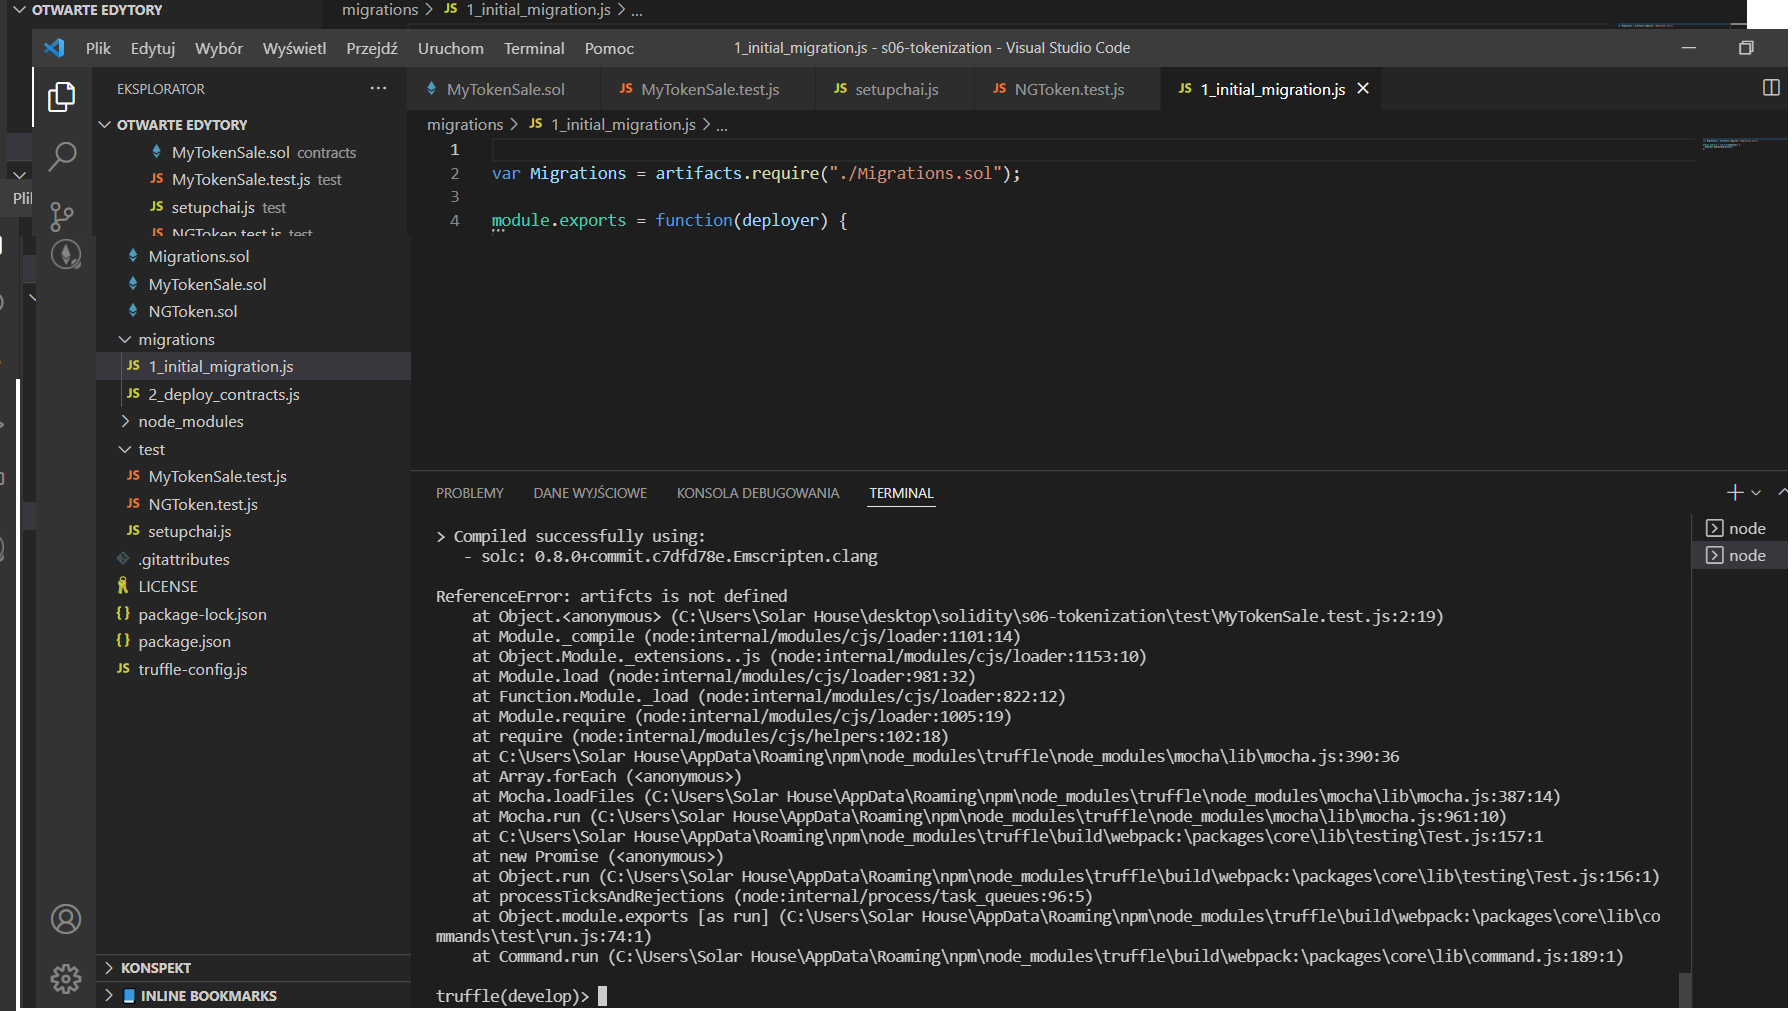Place cursor on editor line 1
Viewport: 1792px width, 1011px height.
click(1090, 150)
